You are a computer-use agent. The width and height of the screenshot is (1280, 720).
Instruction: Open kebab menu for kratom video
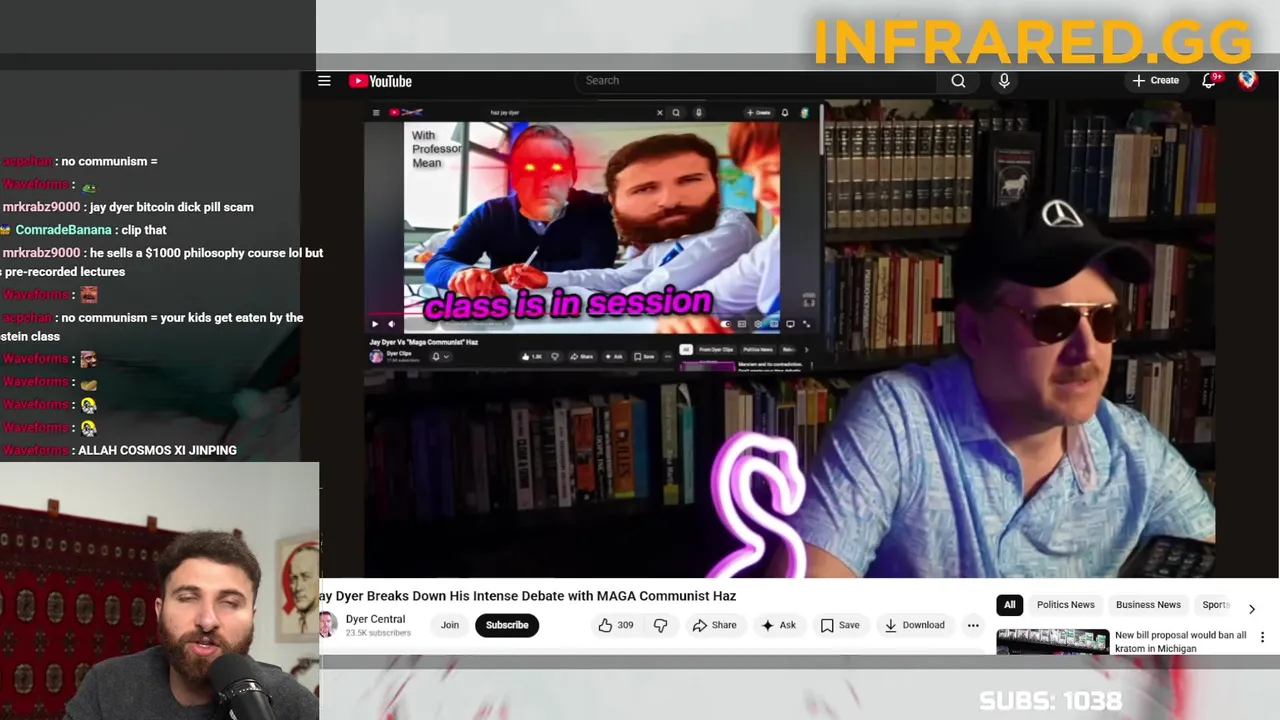(1262, 637)
